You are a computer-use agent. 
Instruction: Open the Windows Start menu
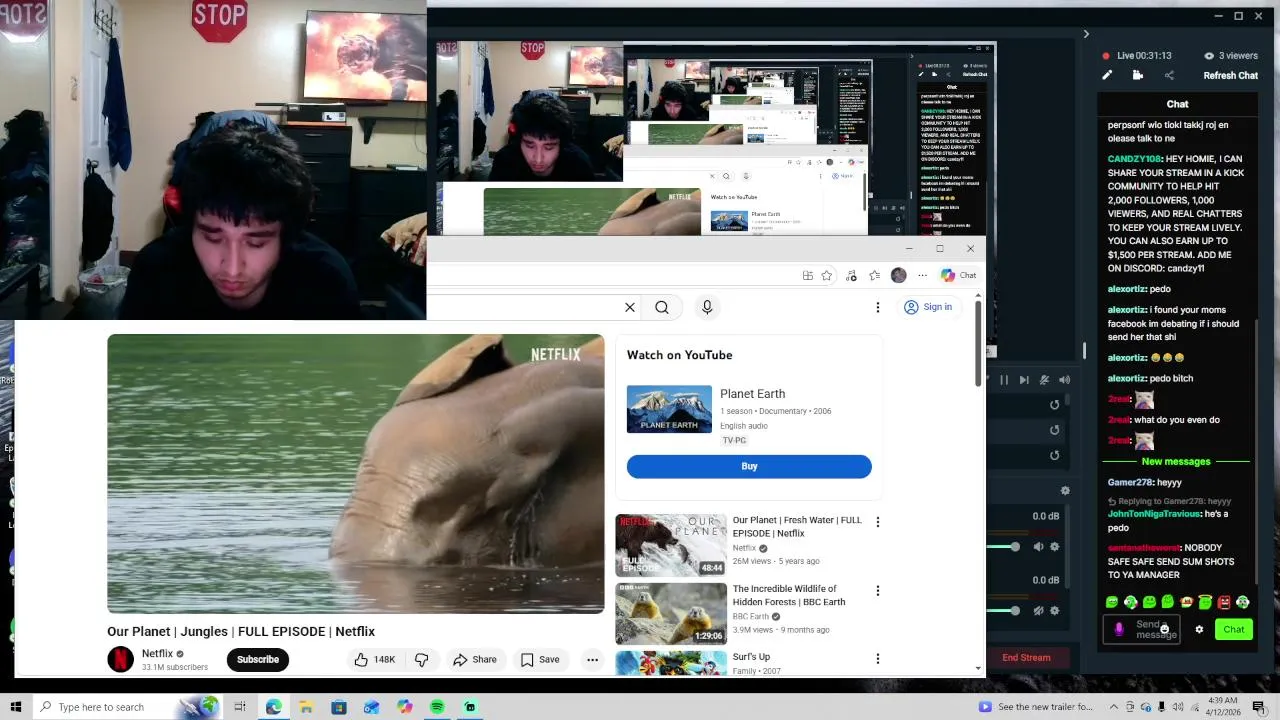coord(16,707)
